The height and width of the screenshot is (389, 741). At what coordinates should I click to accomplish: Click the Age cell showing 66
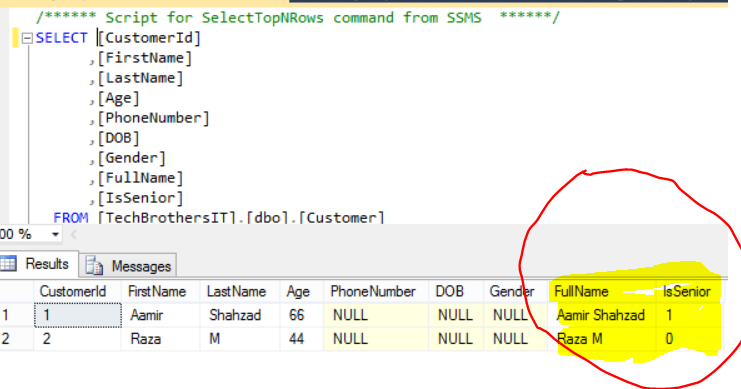click(x=302, y=315)
